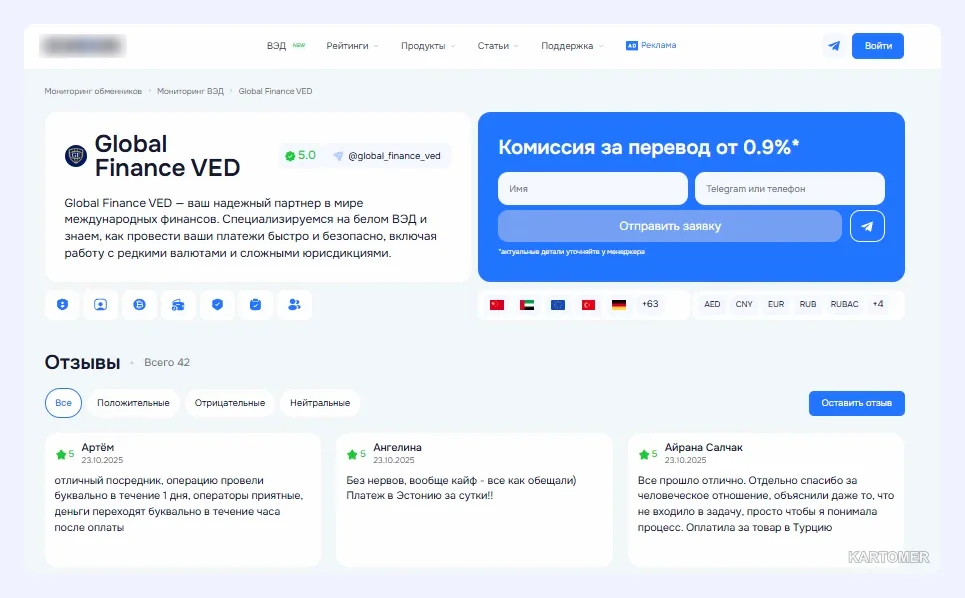Click the shield with user badge icon
Image resolution: width=965 pixels, height=598 pixels.
coord(62,305)
